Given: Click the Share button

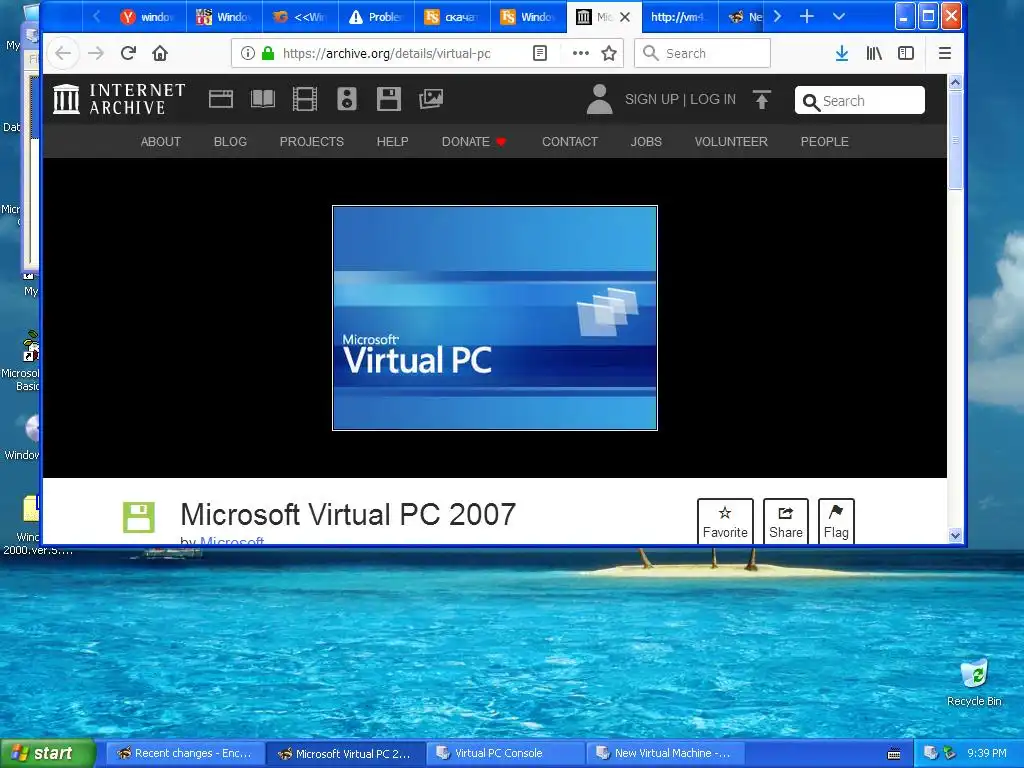Looking at the screenshot, I should (786, 521).
